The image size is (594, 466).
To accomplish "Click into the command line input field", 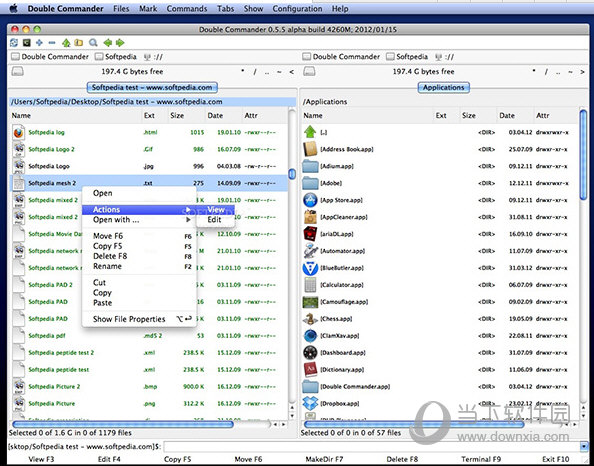I will click(x=371, y=447).
